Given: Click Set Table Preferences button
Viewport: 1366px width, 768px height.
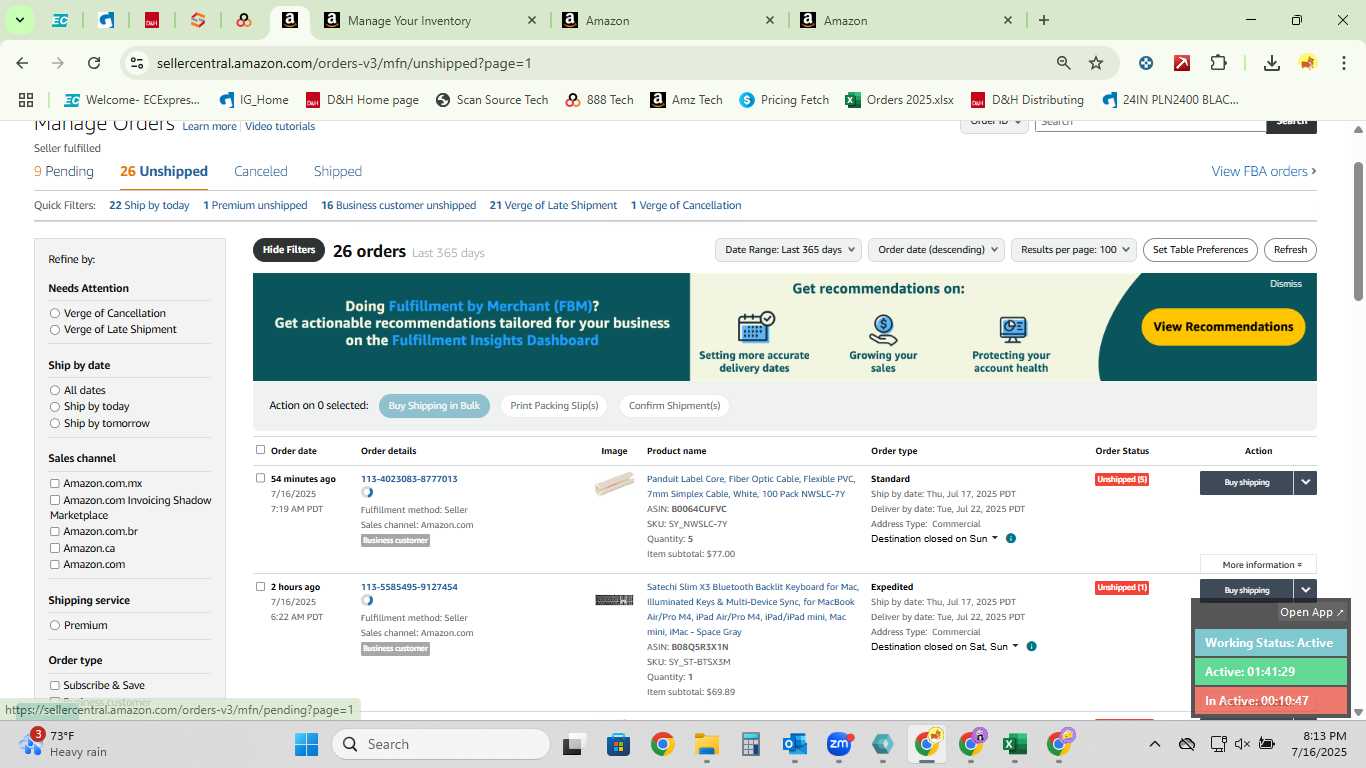Looking at the screenshot, I should (x=1200, y=250).
